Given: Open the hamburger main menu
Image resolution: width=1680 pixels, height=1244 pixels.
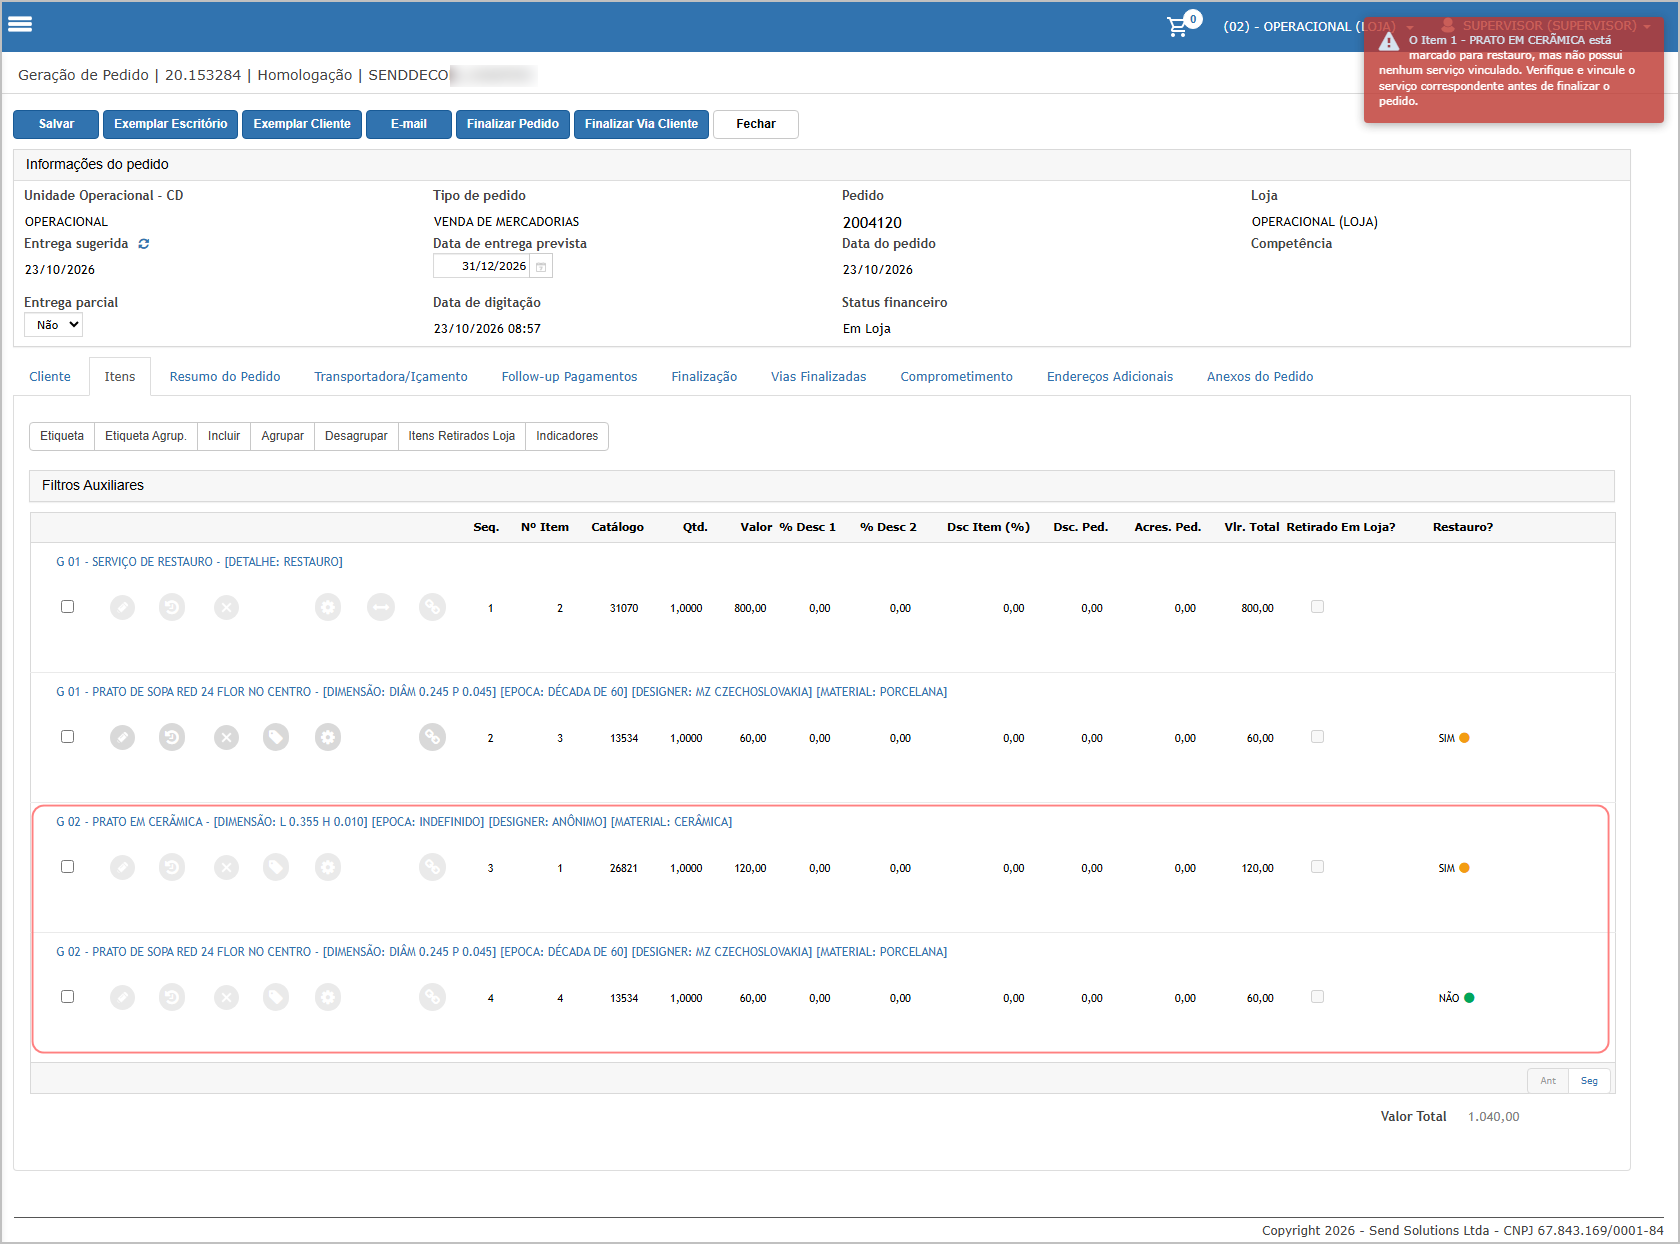Looking at the screenshot, I should 20,24.
